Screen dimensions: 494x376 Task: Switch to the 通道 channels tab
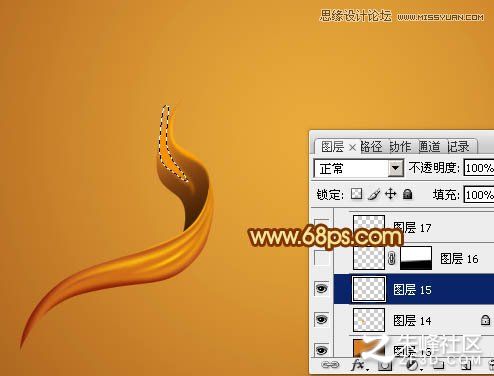pos(429,146)
